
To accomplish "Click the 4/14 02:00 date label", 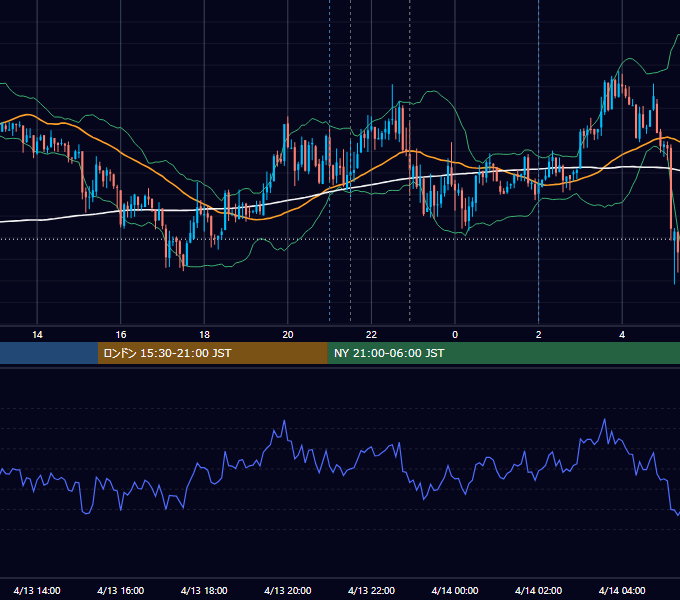I will (539, 590).
